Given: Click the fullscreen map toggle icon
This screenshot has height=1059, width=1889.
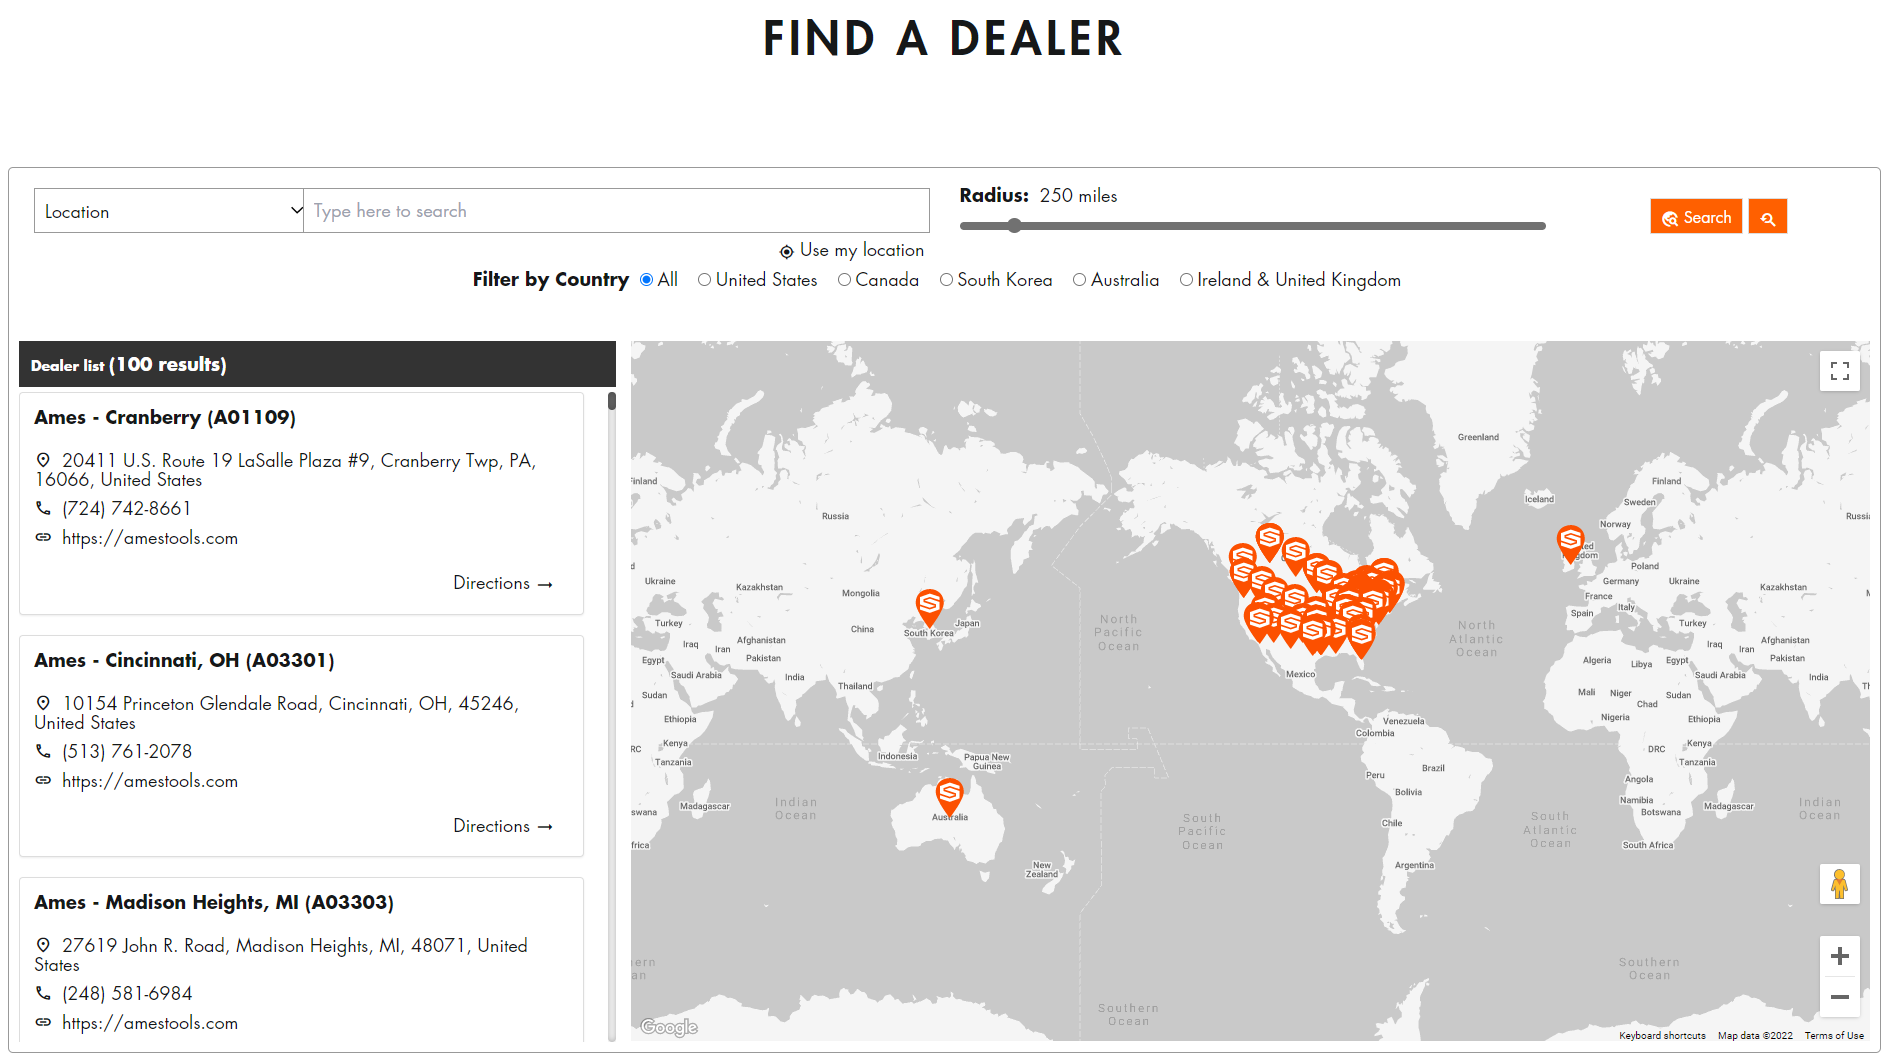Looking at the screenshot, I should point(1839,372).
